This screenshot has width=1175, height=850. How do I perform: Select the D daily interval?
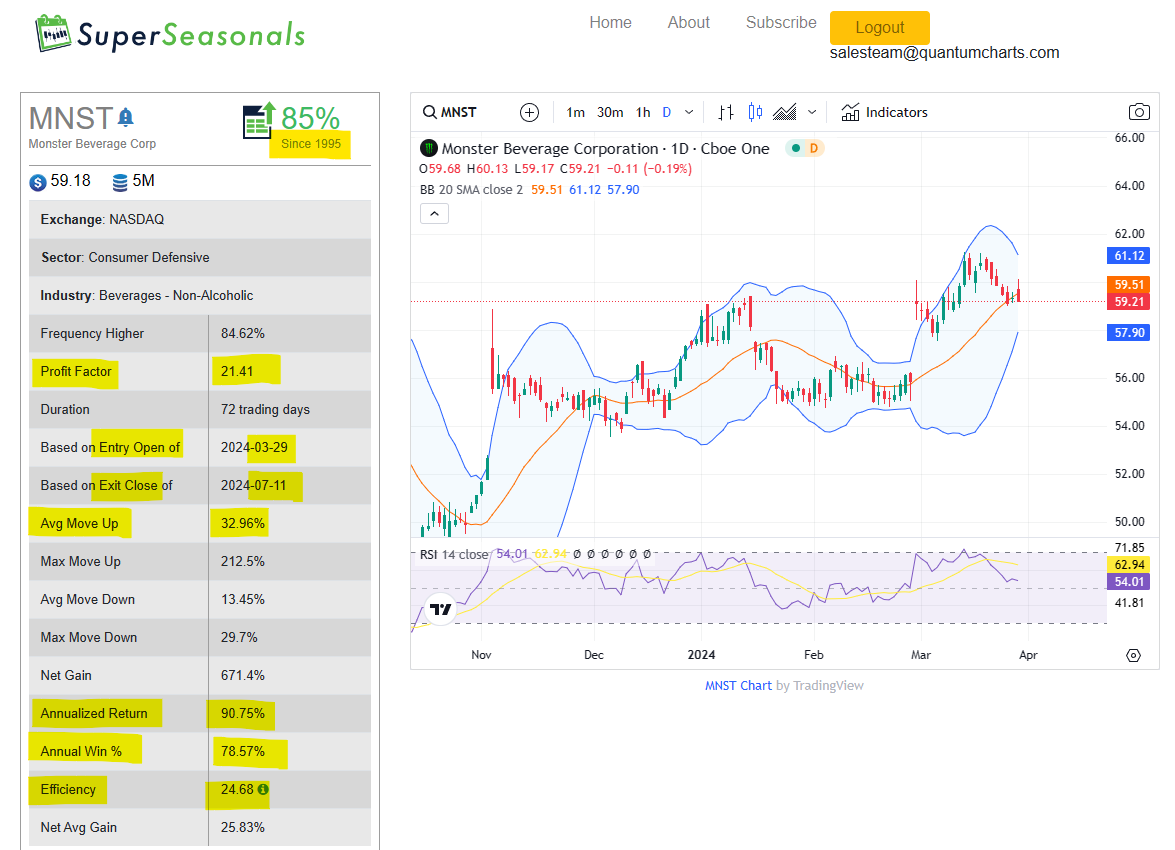point(667,112)
